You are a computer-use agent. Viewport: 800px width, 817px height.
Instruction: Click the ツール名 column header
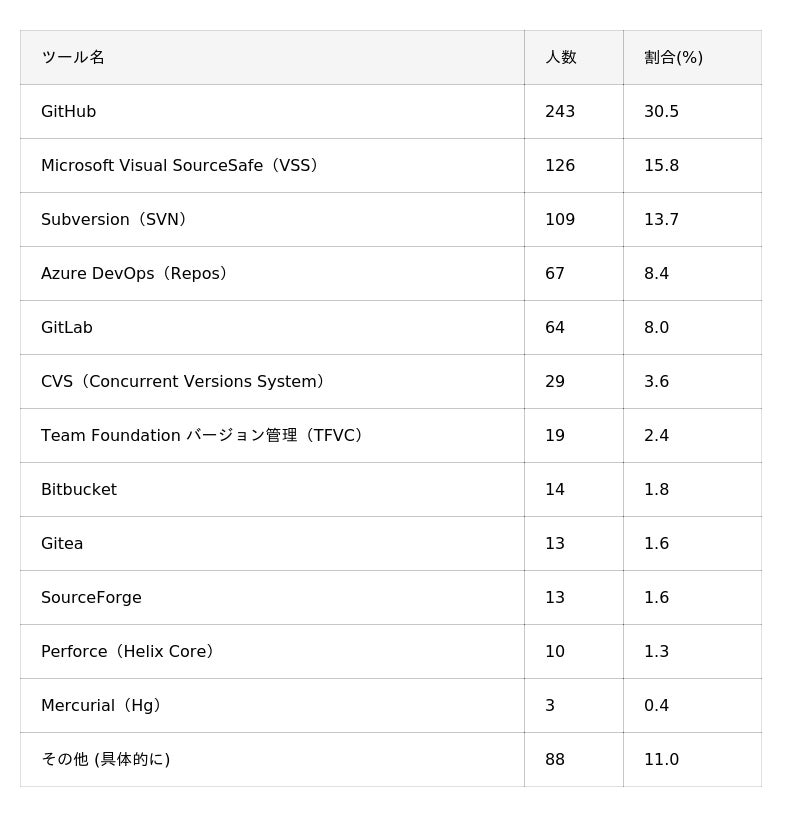(272, 57)
